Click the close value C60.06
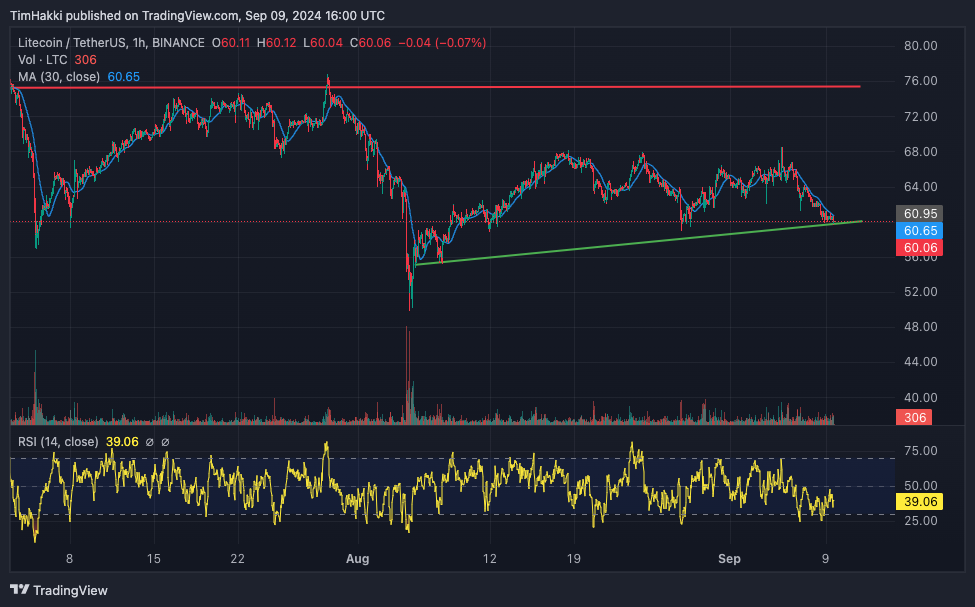Screen dimensions: 975x607 tap(370, 43)
